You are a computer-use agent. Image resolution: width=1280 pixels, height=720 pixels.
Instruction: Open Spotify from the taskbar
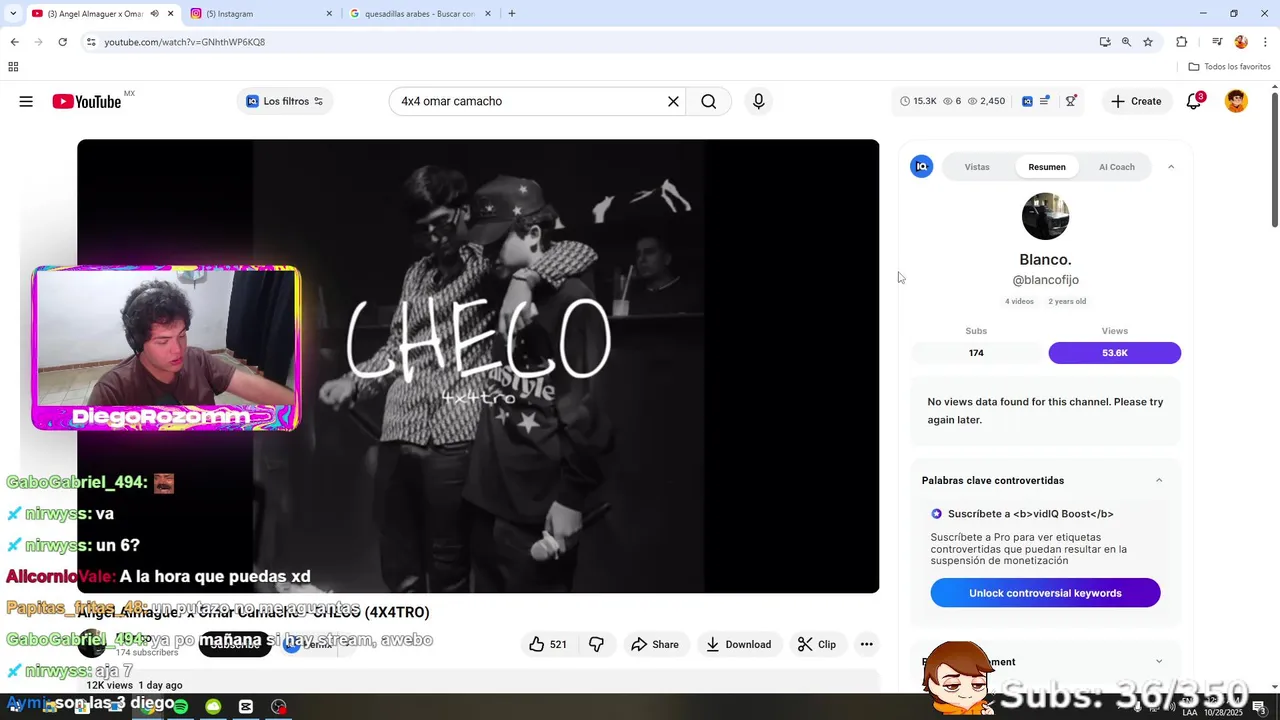[x=181, y=706]
